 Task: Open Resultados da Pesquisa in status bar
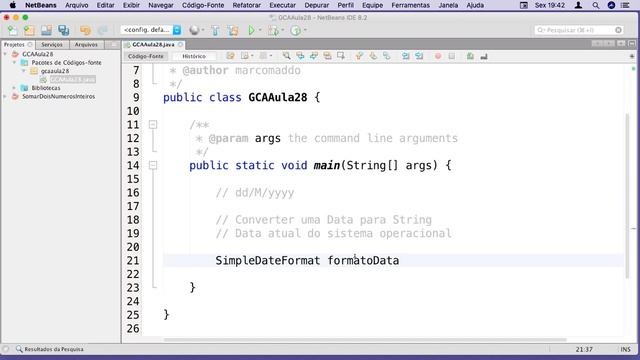point(49,349)
